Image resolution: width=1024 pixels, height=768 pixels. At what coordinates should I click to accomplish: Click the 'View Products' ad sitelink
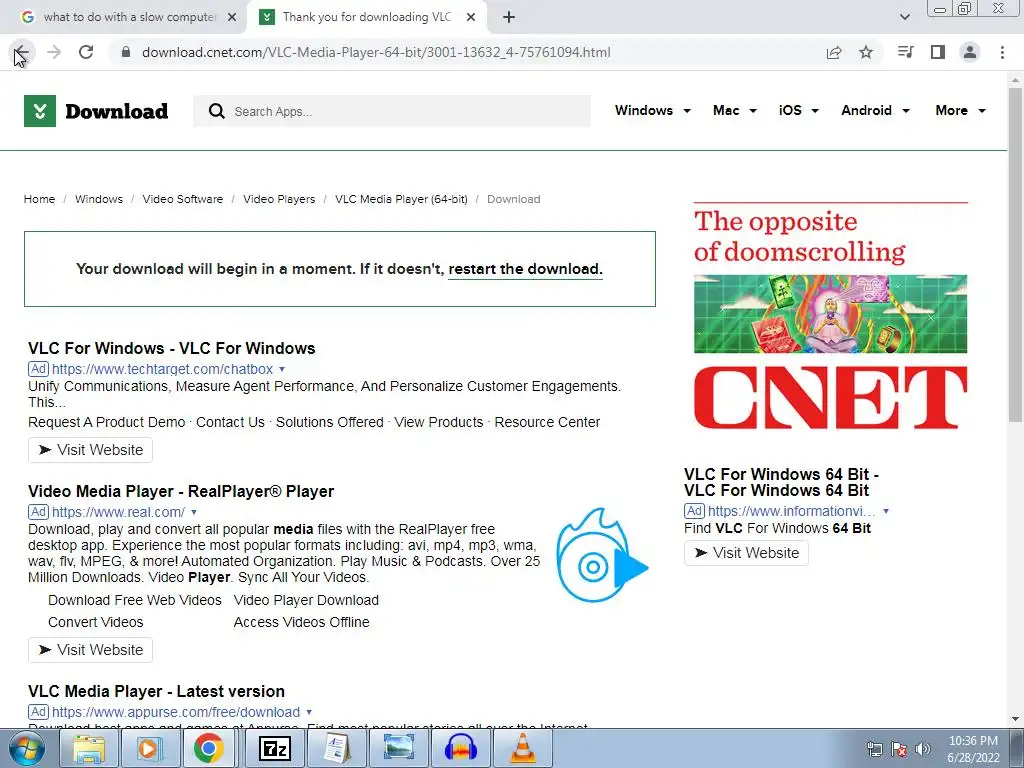pyautogui.click(x=439, y=422)
